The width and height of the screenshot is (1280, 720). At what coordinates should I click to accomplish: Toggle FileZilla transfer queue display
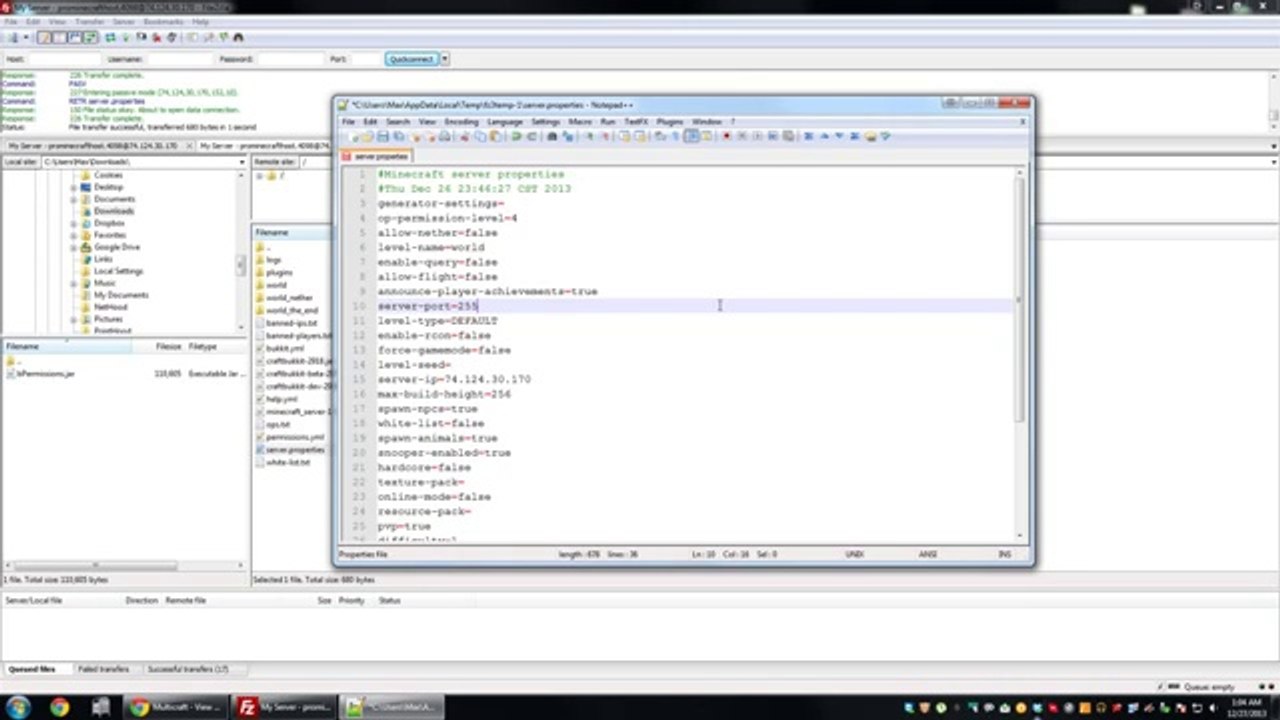[90, 37]
